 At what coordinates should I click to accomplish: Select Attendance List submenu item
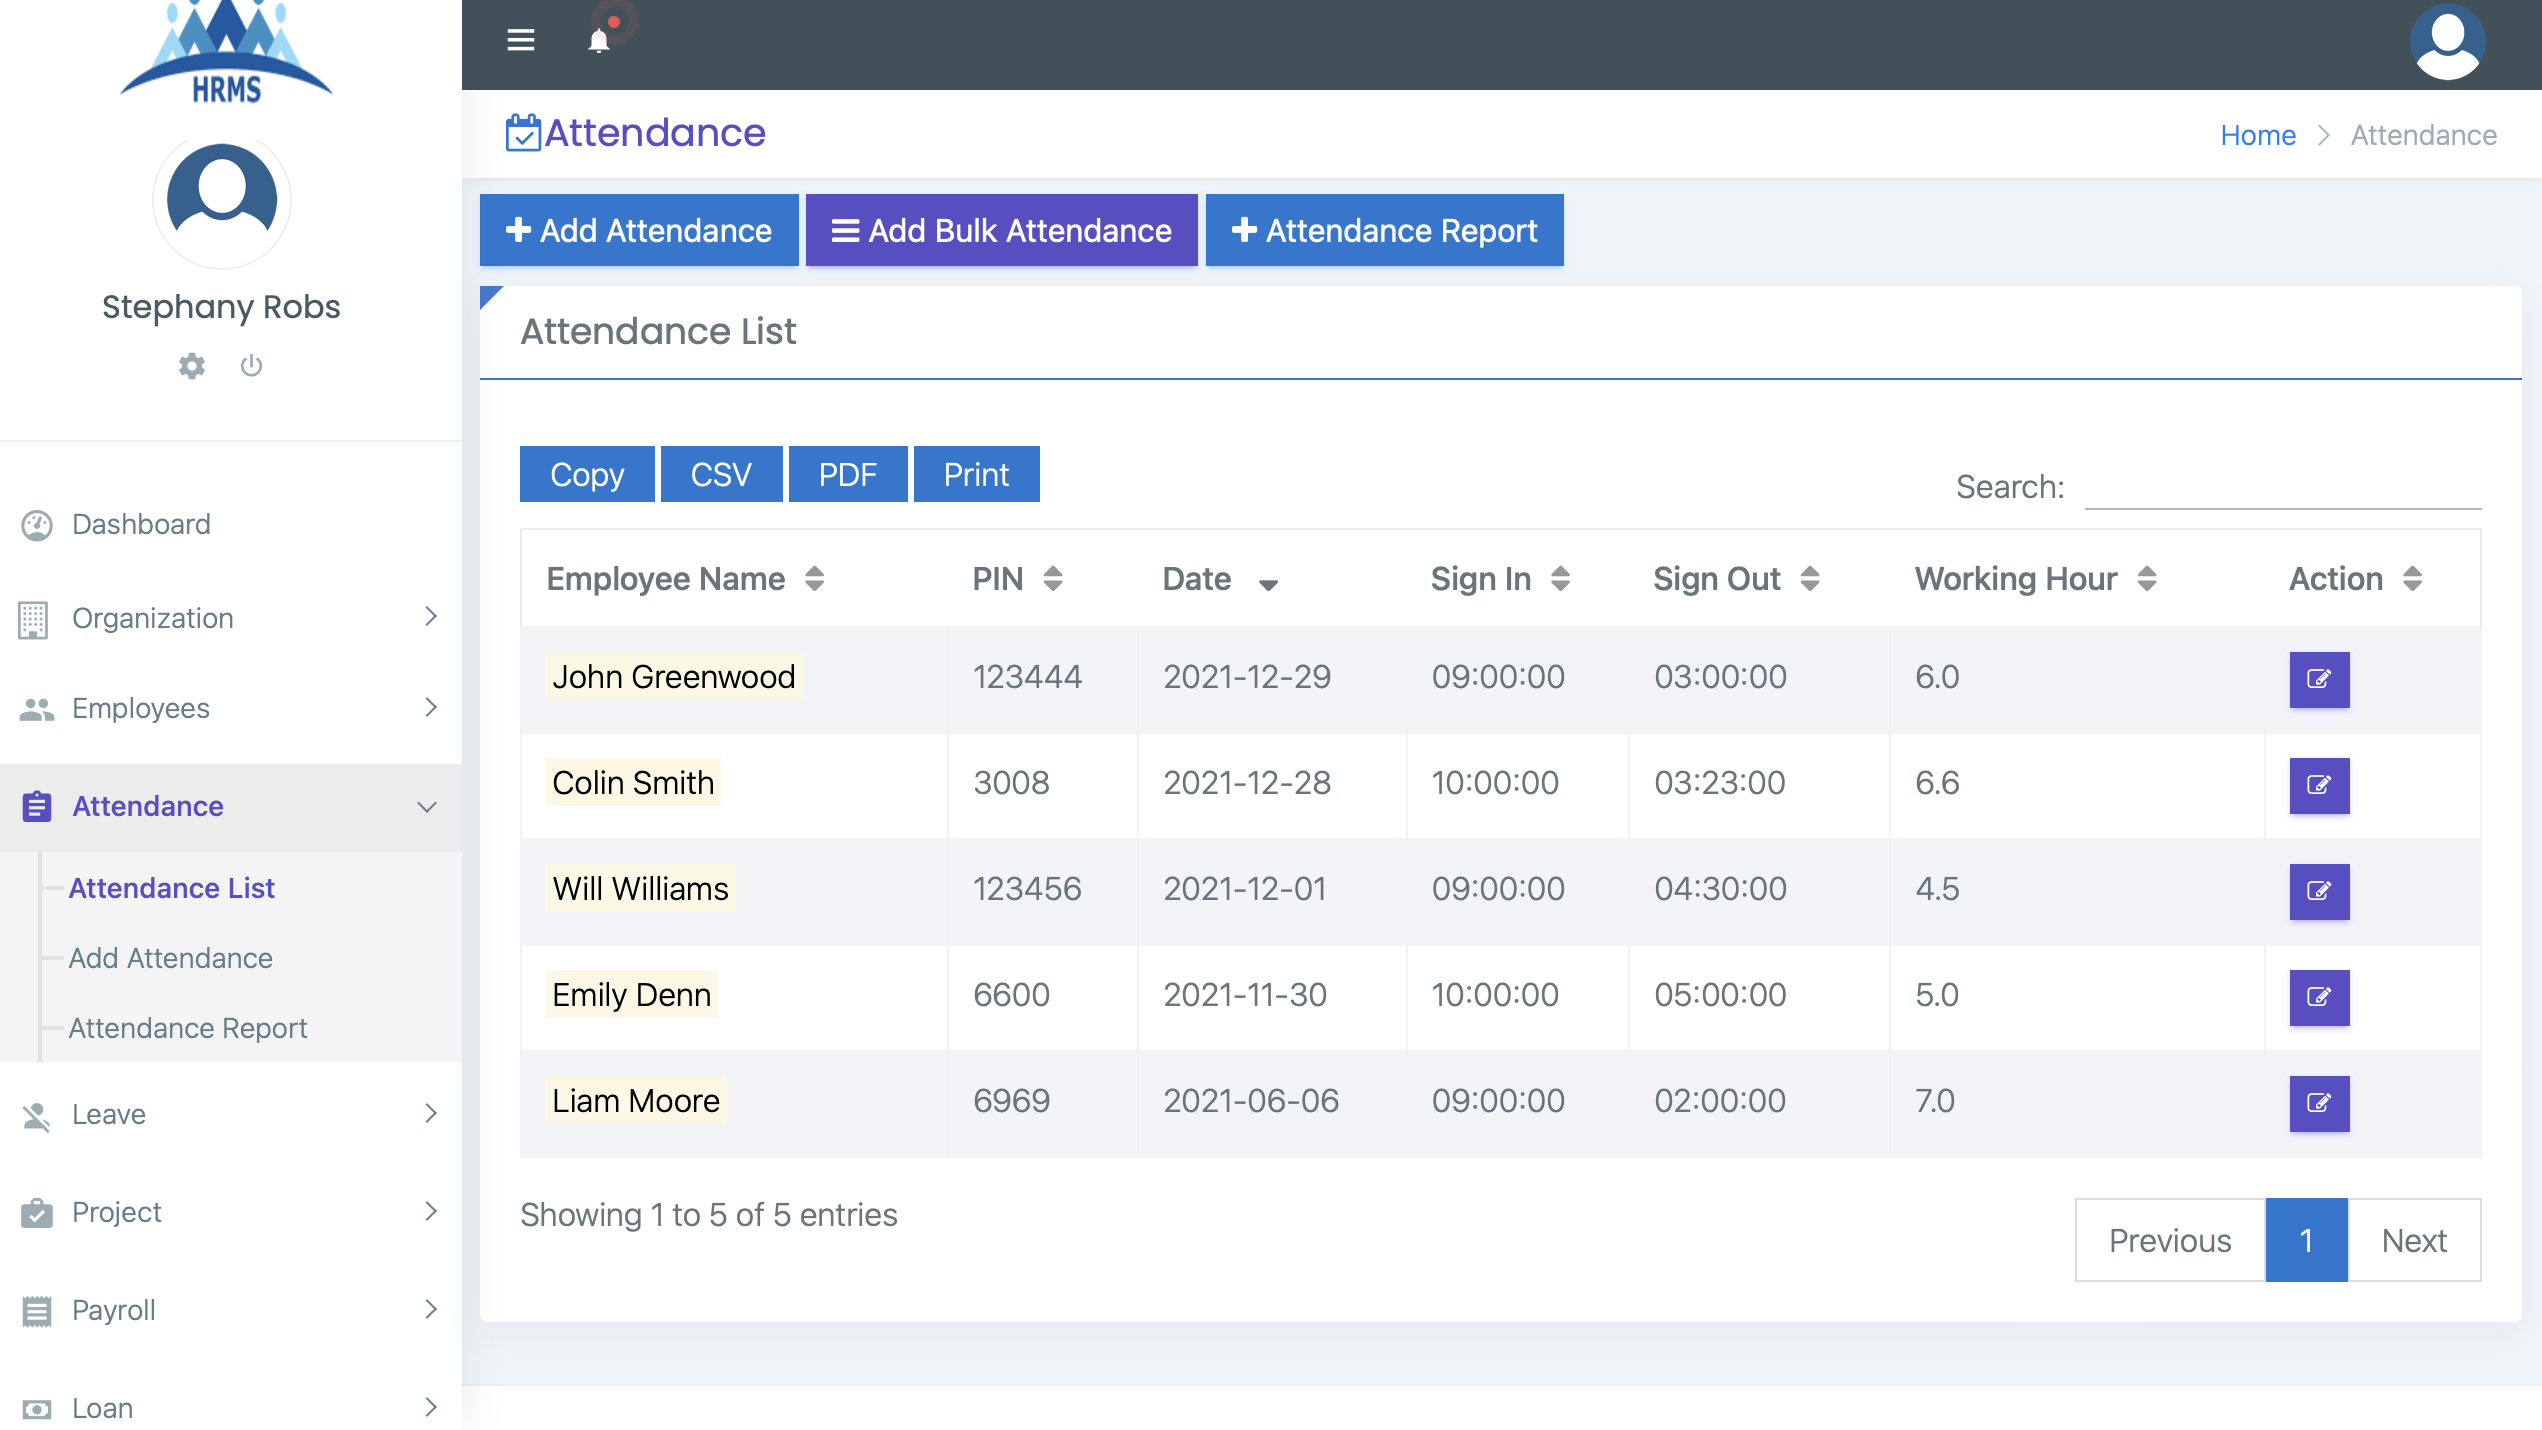click(x=171, y=888)
